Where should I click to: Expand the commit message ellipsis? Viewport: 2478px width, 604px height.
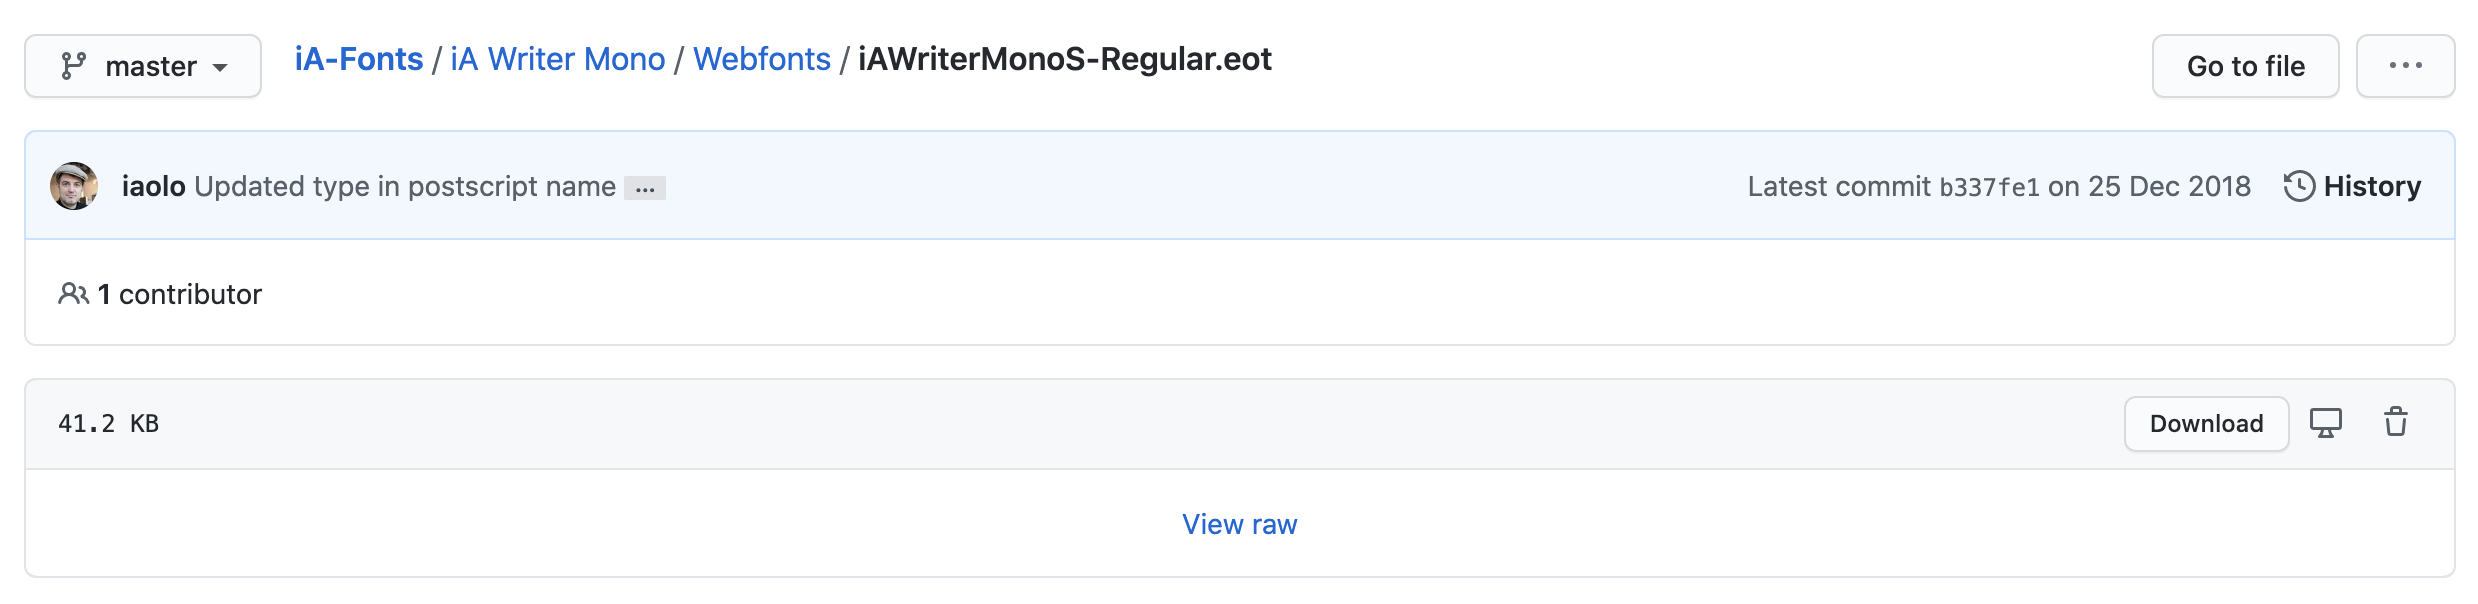[x=645, y=188]
